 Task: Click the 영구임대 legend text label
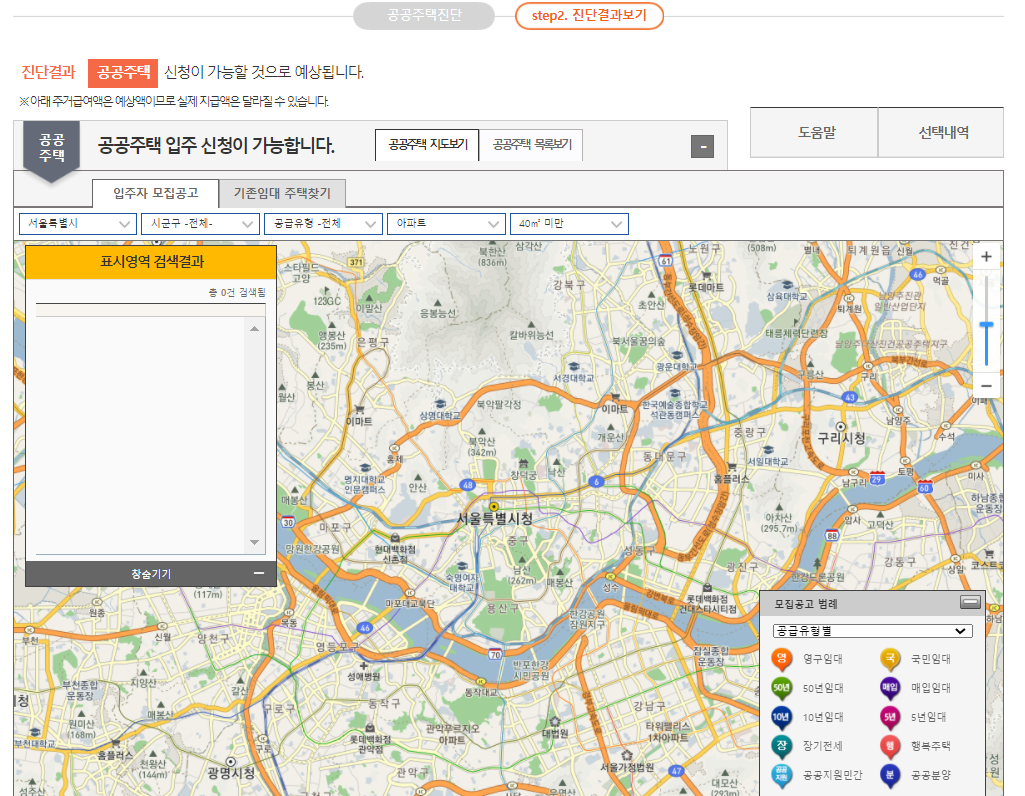[x=822, y=659]
